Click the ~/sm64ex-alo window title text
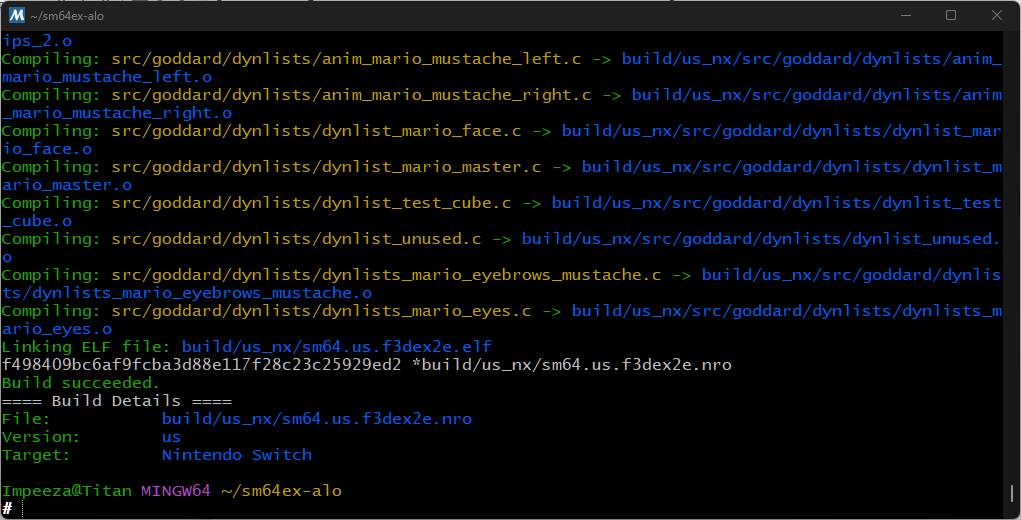The width and height of the screenshot is (1021, 520). pyautogui.click(x=67, y=16)
